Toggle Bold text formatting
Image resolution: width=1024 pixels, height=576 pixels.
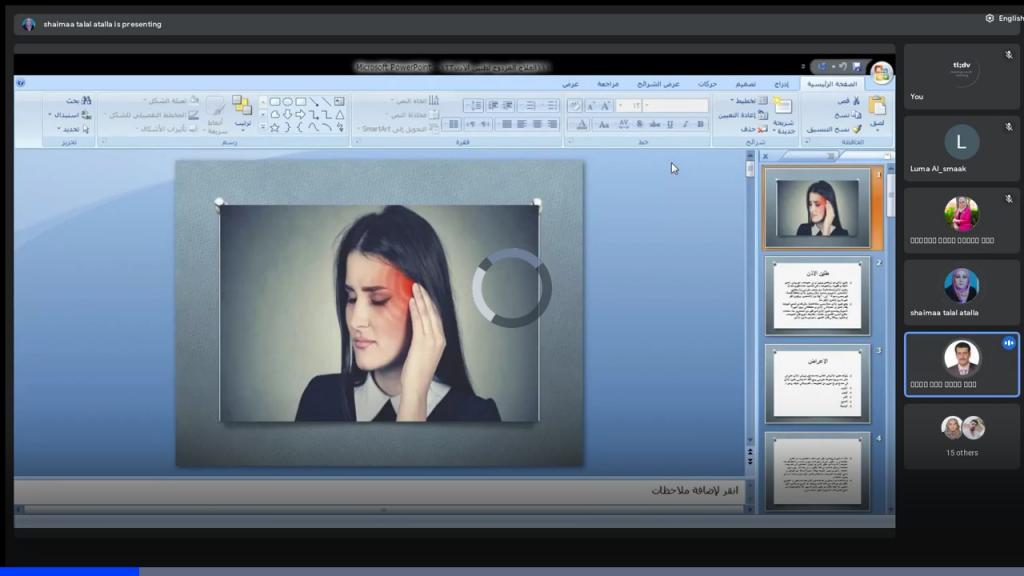[x=700, y=124]
